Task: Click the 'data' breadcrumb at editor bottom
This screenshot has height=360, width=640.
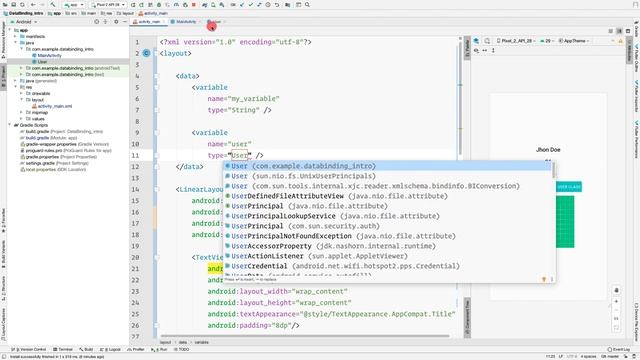Action: (183, 342)
